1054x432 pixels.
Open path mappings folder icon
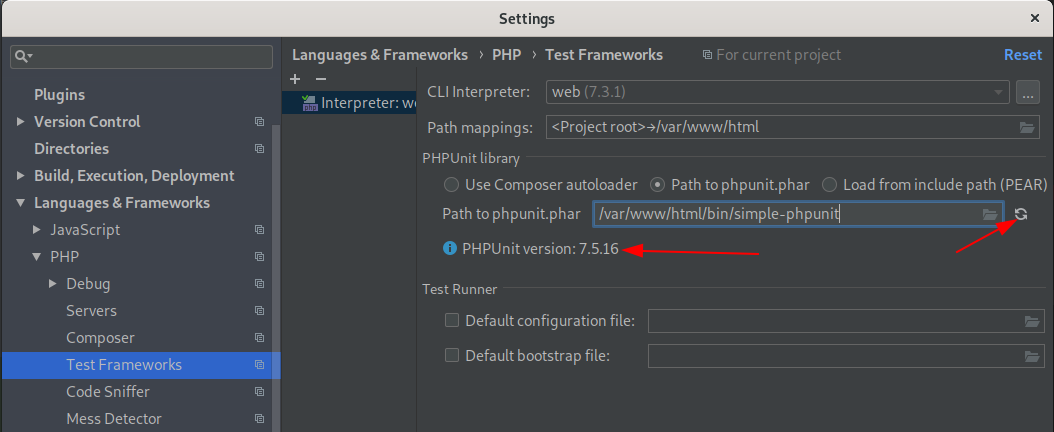coord(1027,127)
